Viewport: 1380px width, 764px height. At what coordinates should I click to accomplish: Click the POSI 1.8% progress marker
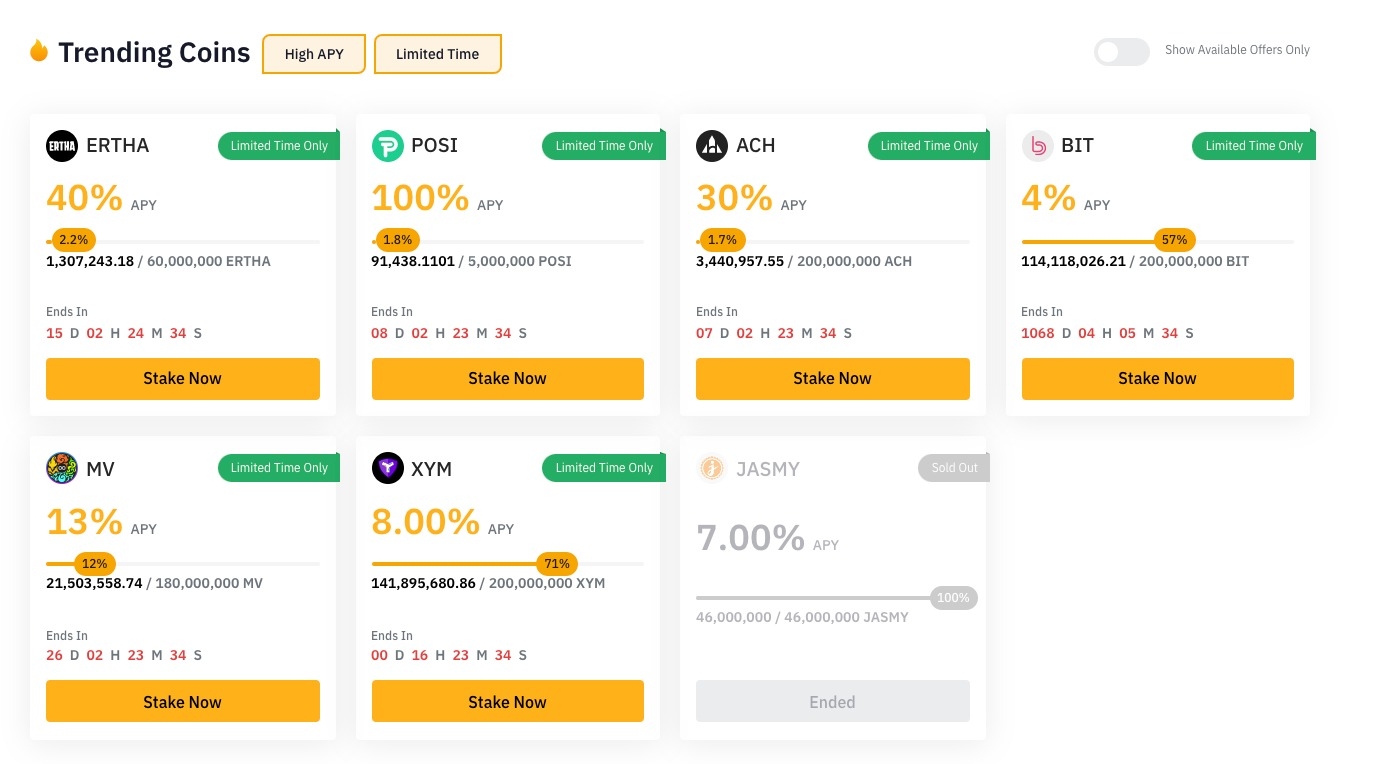397,240
